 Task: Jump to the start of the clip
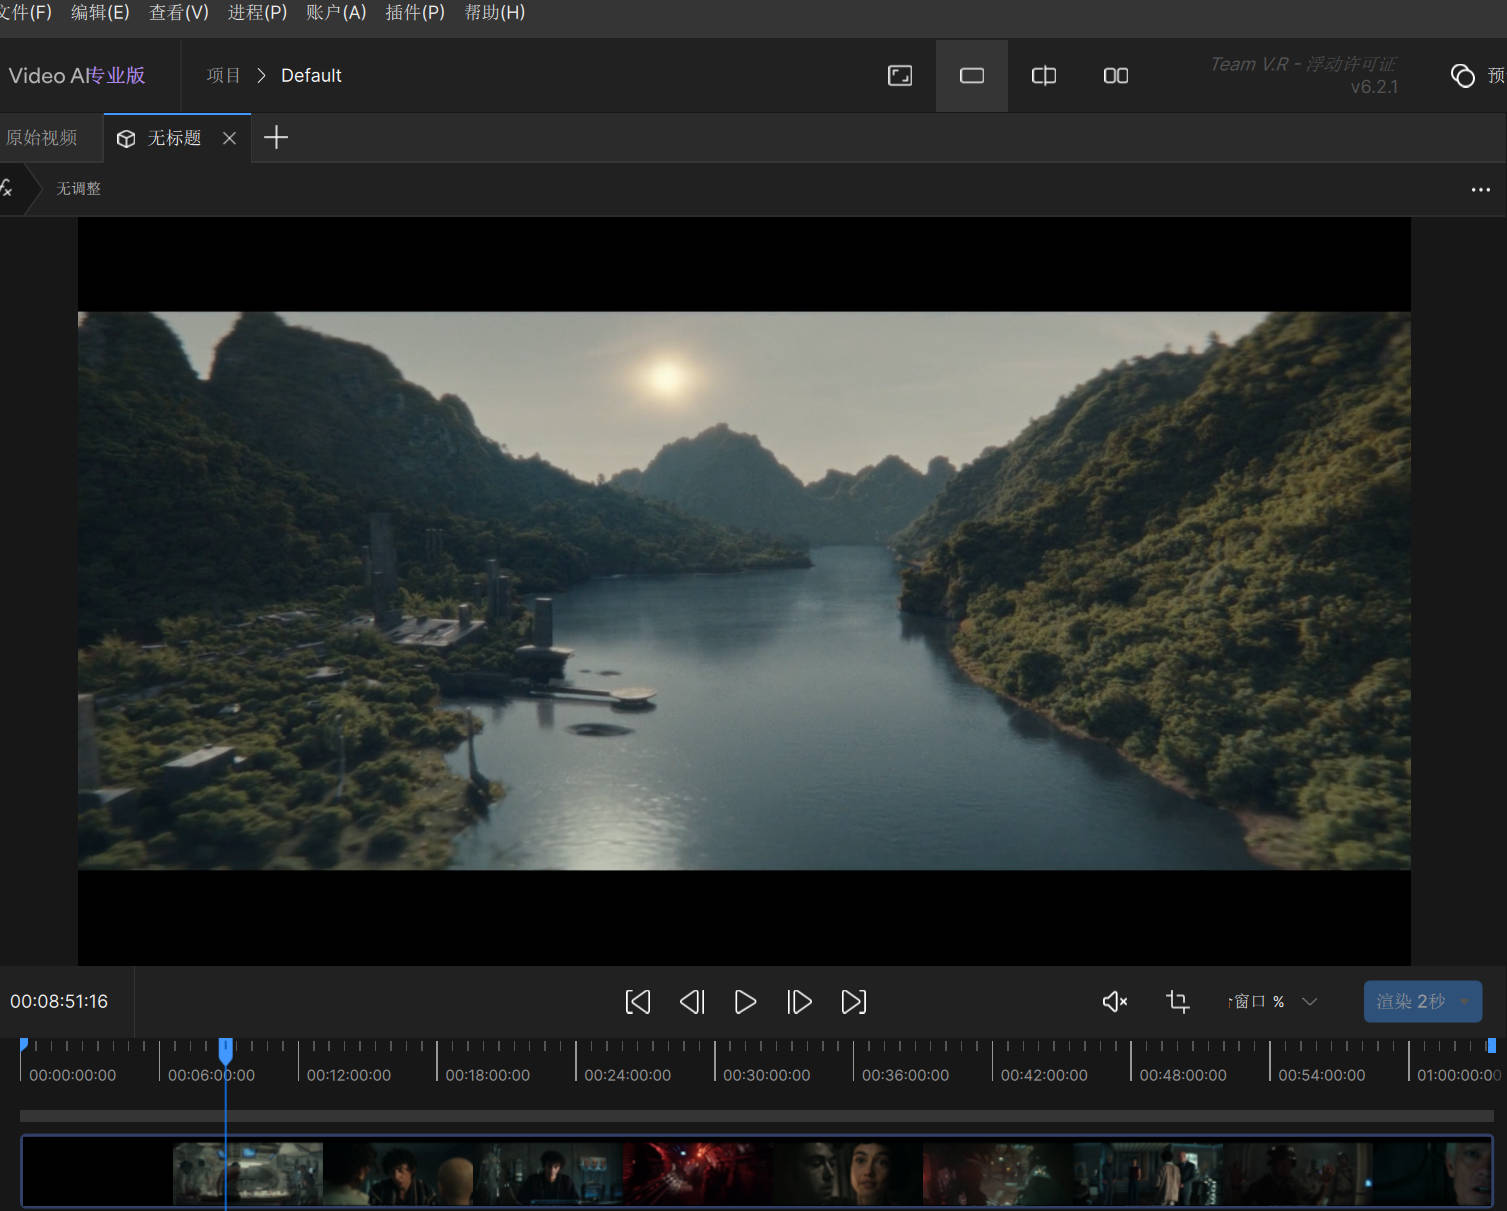[x=637, y=1002]
